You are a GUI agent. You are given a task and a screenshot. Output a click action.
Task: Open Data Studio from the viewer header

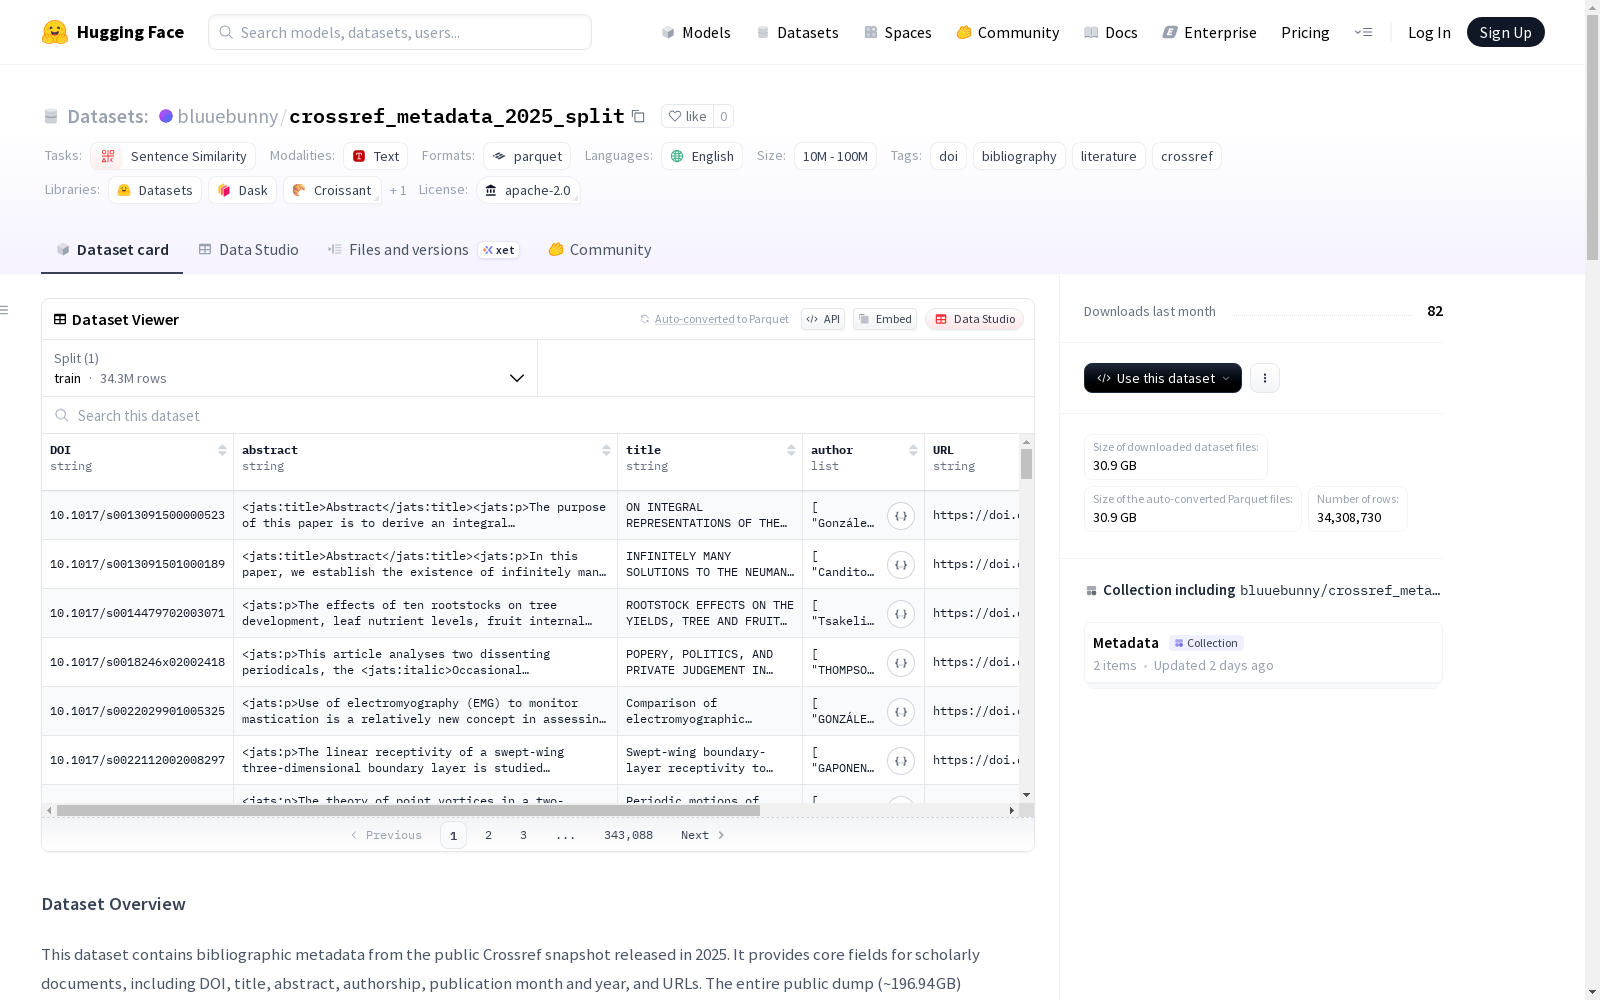(x=975, y=319)
